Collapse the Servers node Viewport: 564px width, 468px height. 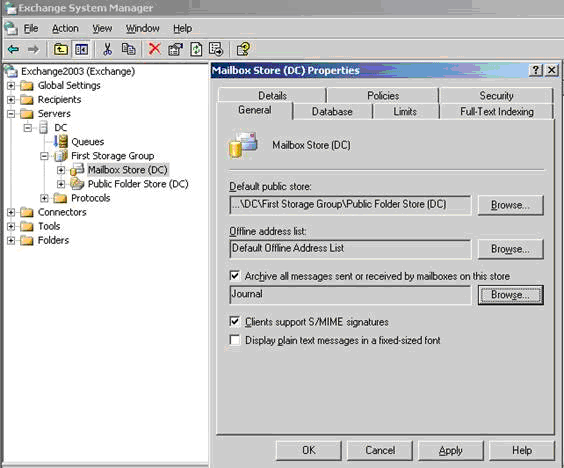[x=11, y=114]
